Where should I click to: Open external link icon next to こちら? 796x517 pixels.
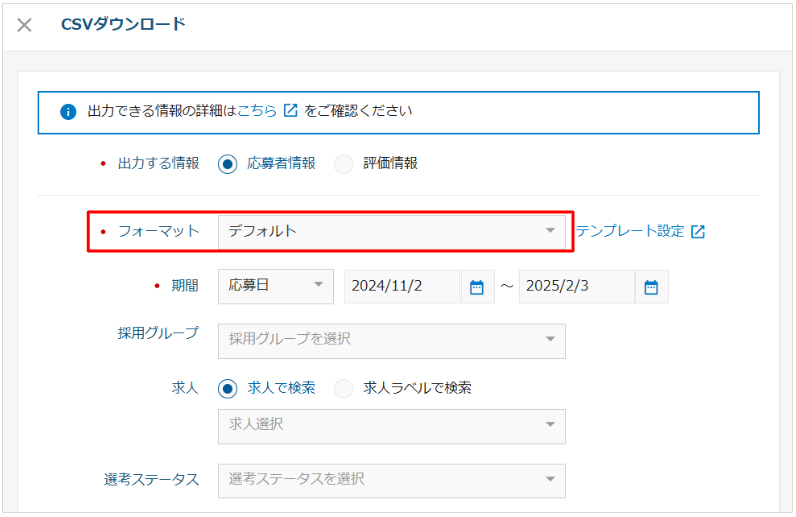[290, 110]
